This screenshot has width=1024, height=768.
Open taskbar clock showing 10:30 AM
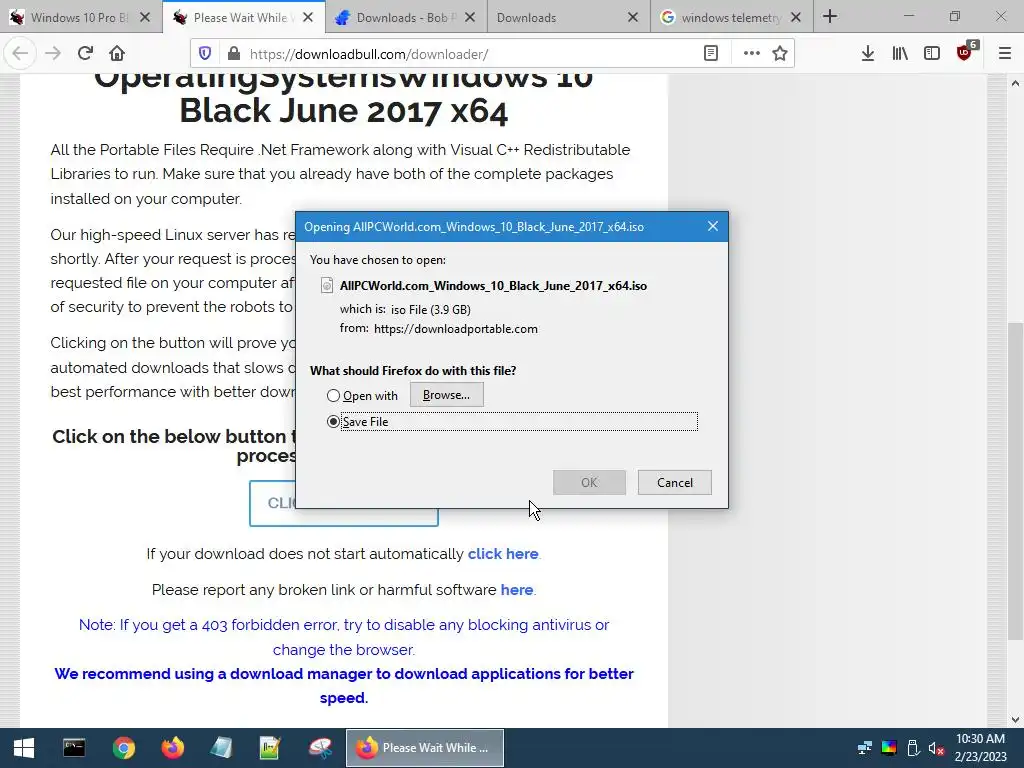point(980,748)
